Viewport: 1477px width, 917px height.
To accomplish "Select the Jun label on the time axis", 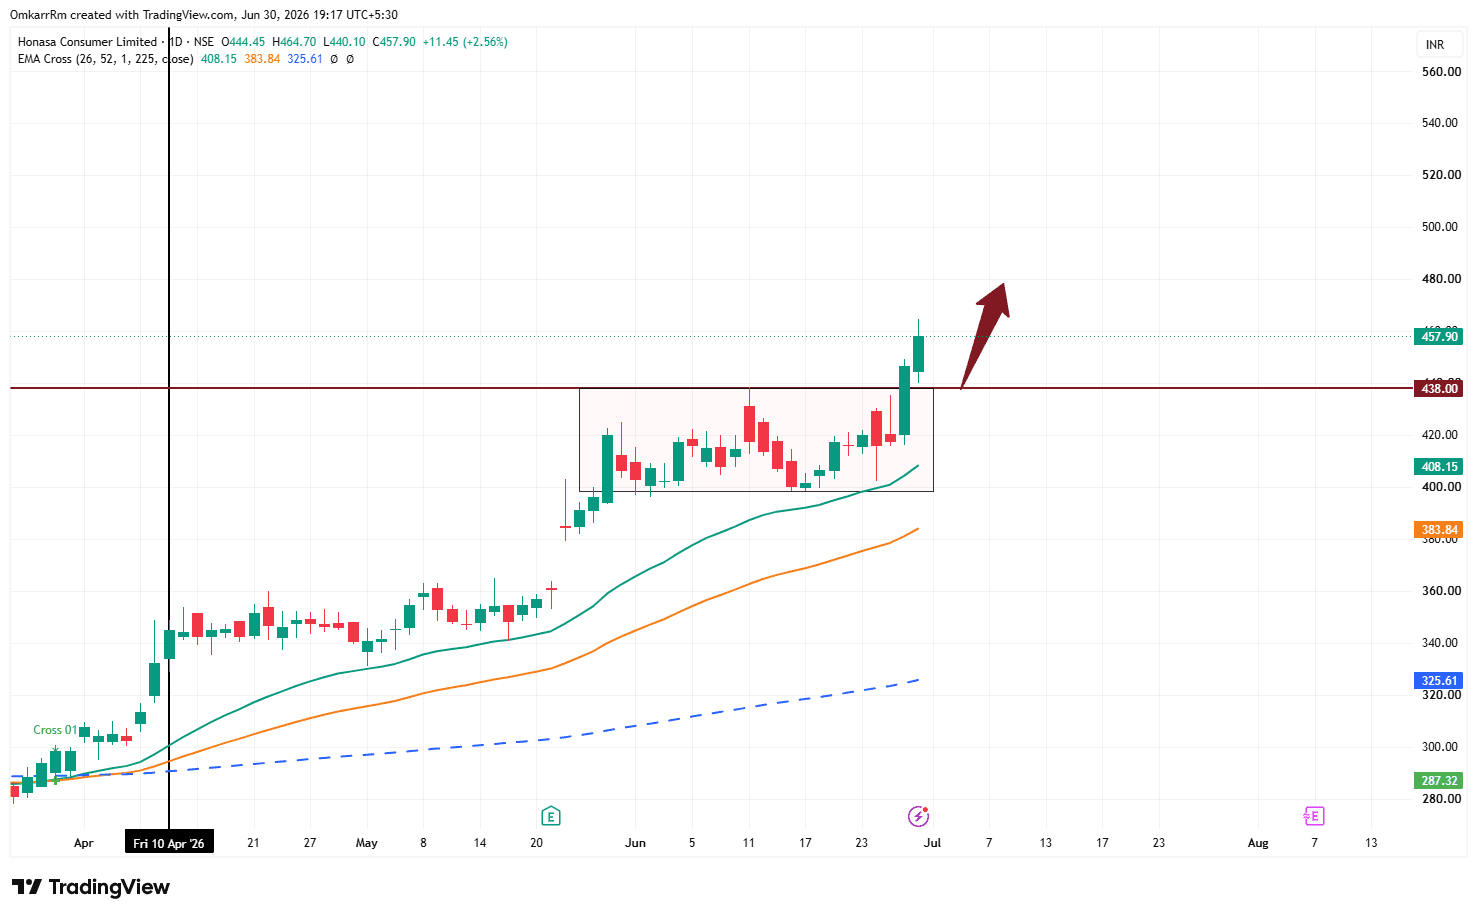I will pyautogui.click(x=635, y=843).
